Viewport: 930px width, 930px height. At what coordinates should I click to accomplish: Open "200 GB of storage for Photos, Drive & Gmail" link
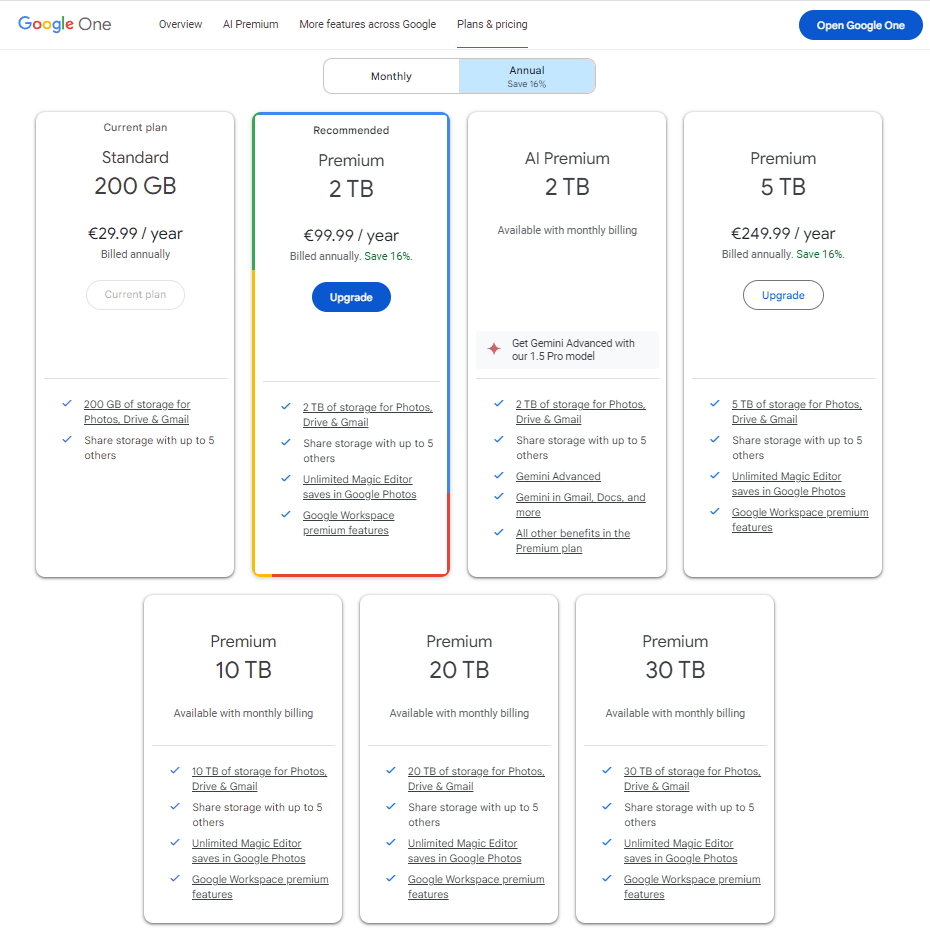[137, 412]
